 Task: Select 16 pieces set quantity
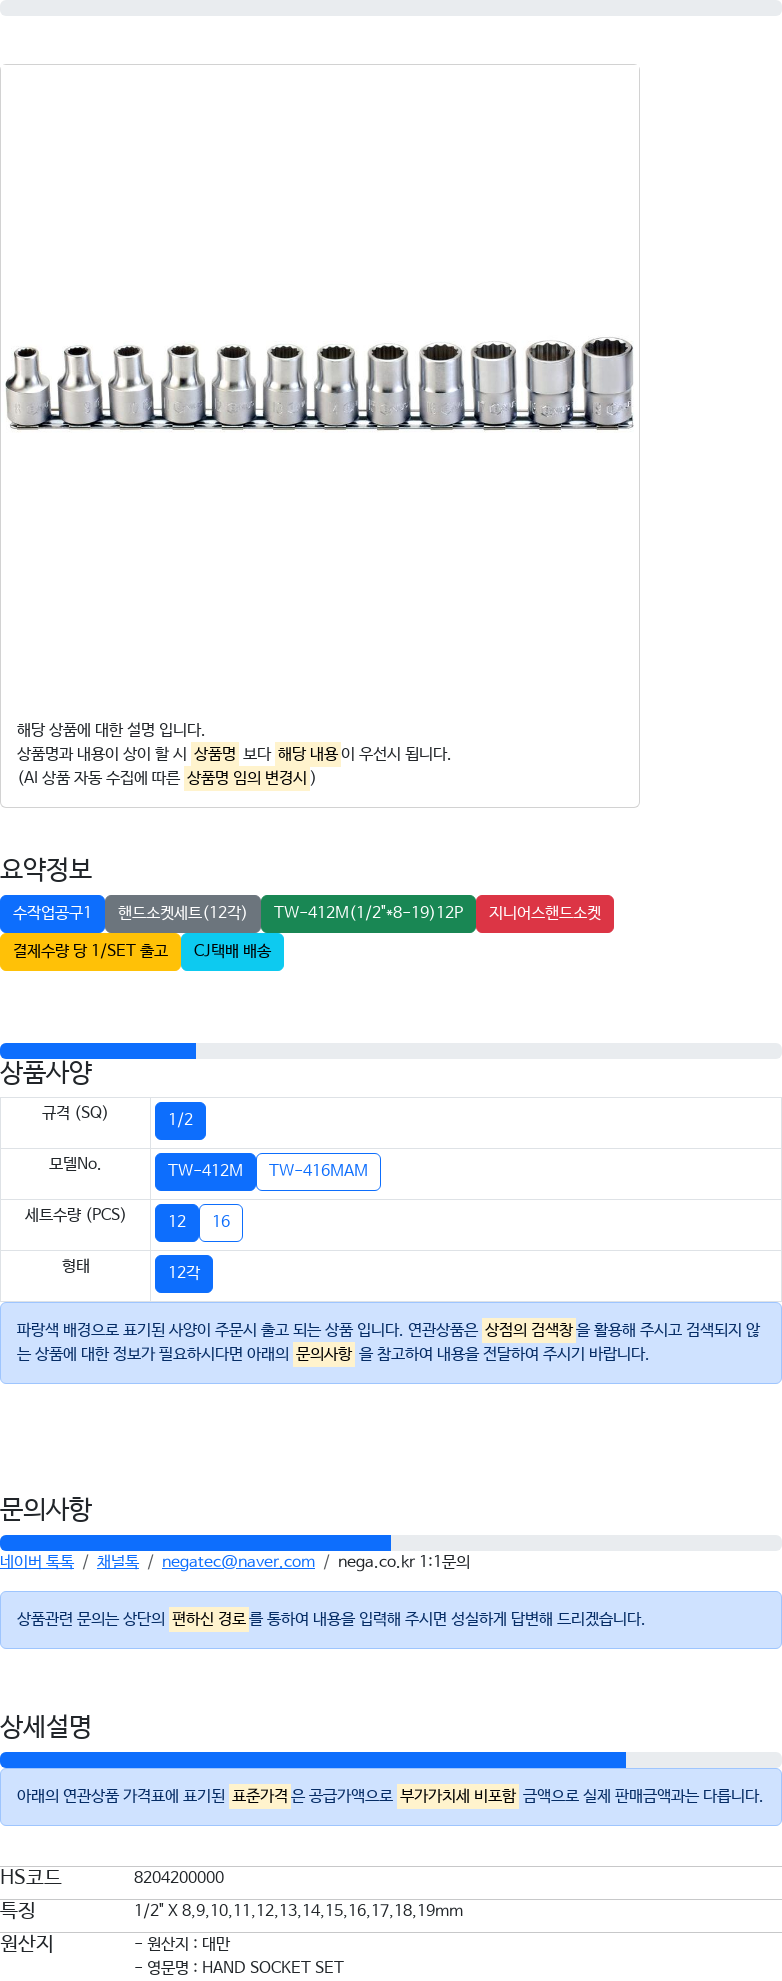click(221, 1222)
